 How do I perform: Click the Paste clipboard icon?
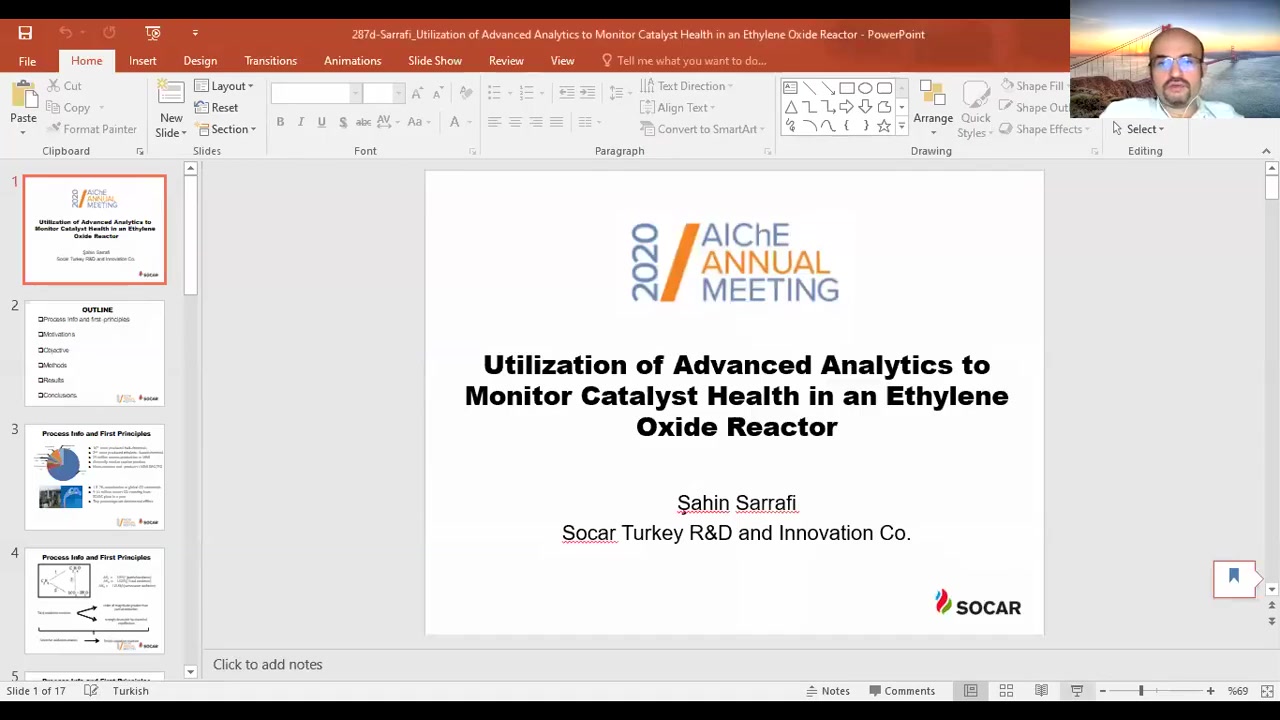point(23,96)
